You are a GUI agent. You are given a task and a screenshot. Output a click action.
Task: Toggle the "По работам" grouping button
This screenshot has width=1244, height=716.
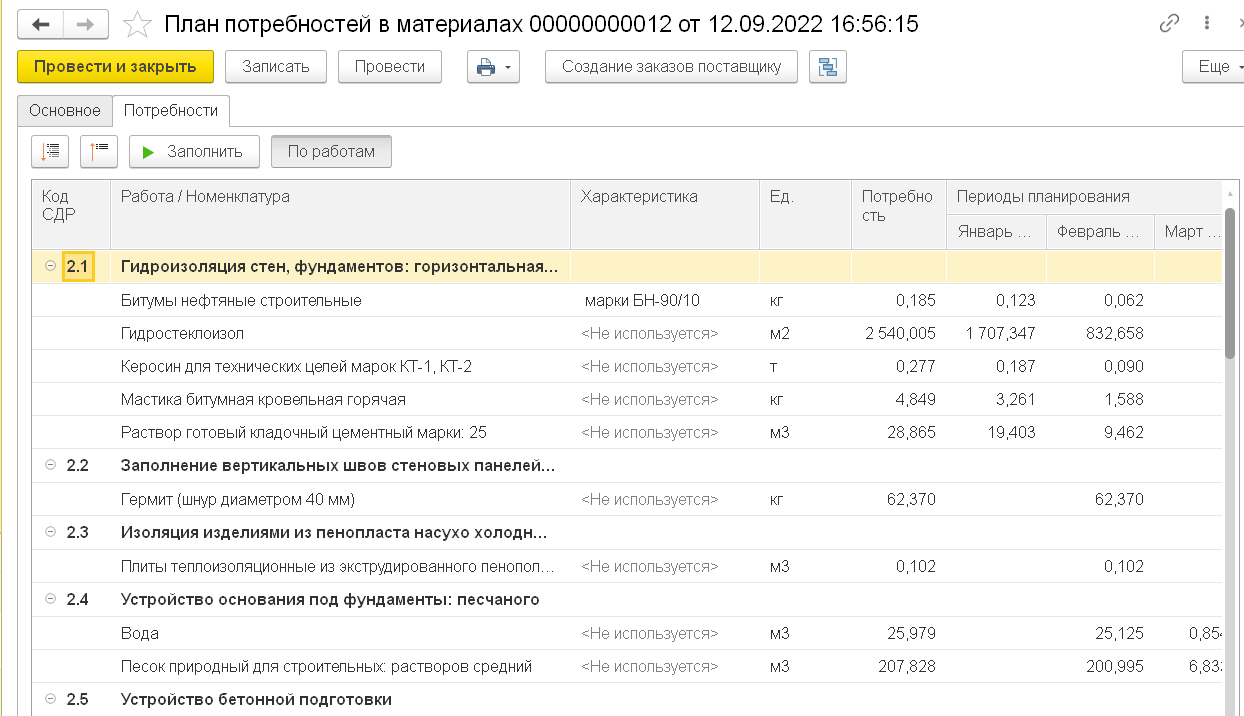pos(331,152)
